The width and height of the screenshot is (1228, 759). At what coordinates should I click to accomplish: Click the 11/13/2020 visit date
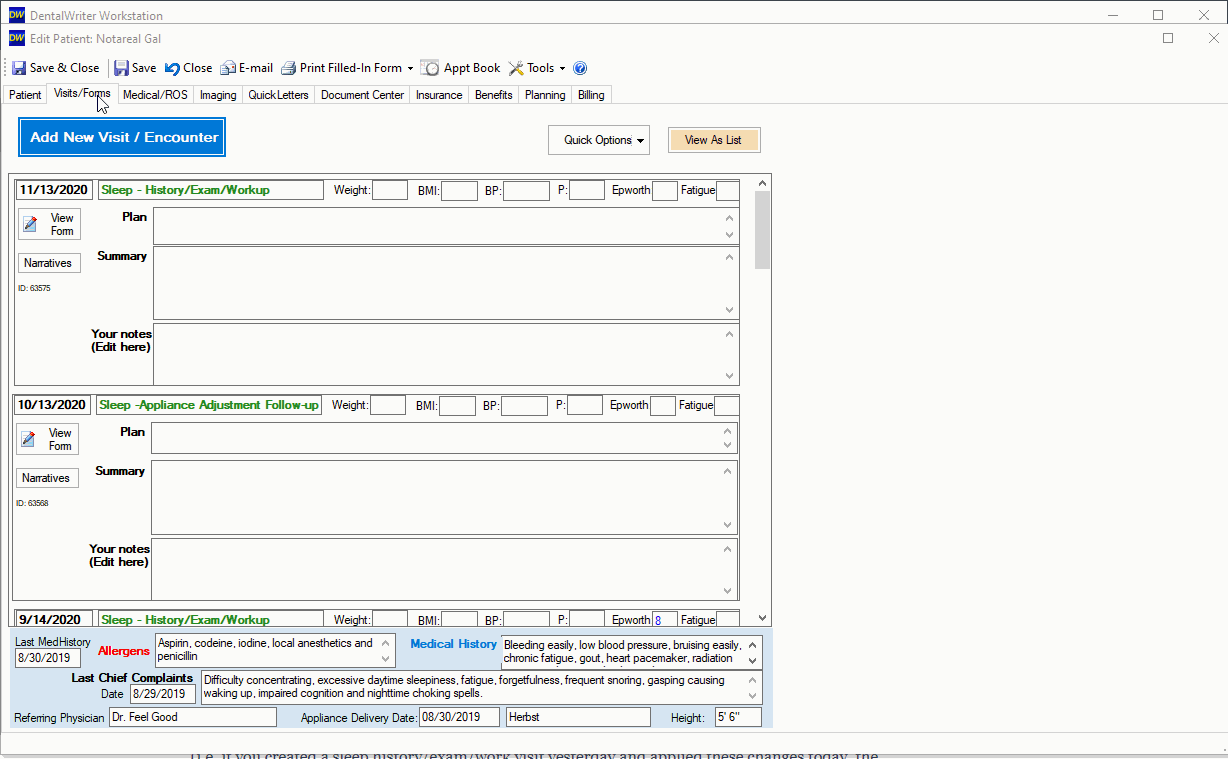(x=55, y=190)
